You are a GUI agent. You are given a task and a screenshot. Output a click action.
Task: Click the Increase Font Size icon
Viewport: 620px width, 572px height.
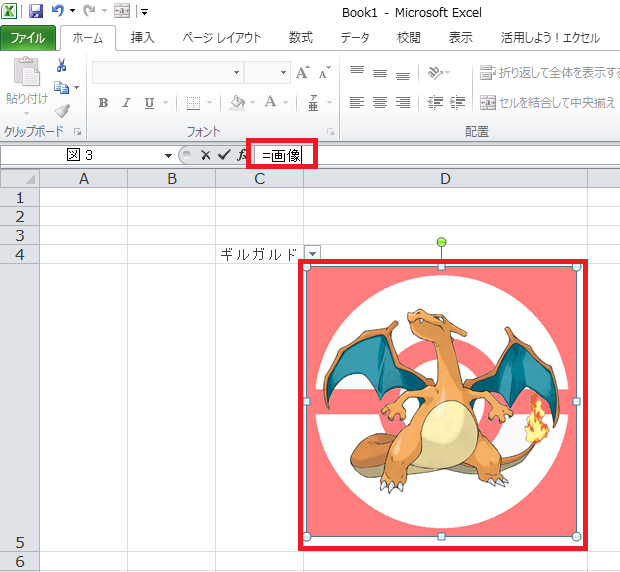click(x=303, y=72)
